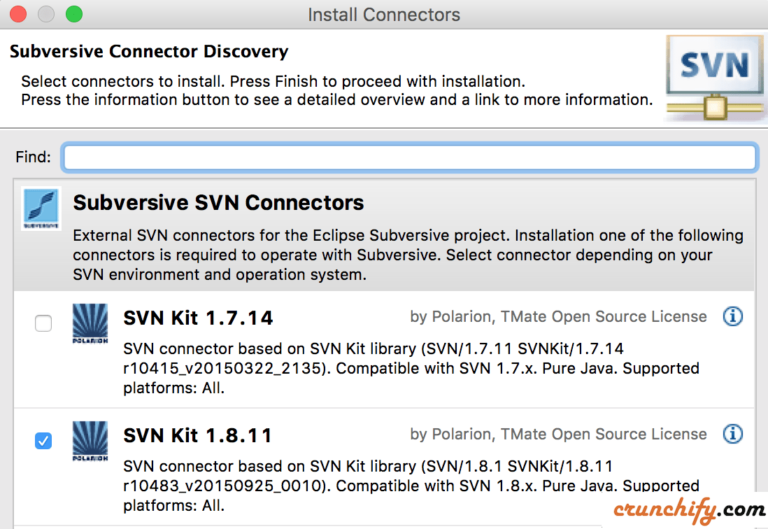Click the info button for SVN Kit 1.8.11
This screenshot has width=768, height=529.
pyautogui.click(x=733, y=434)
